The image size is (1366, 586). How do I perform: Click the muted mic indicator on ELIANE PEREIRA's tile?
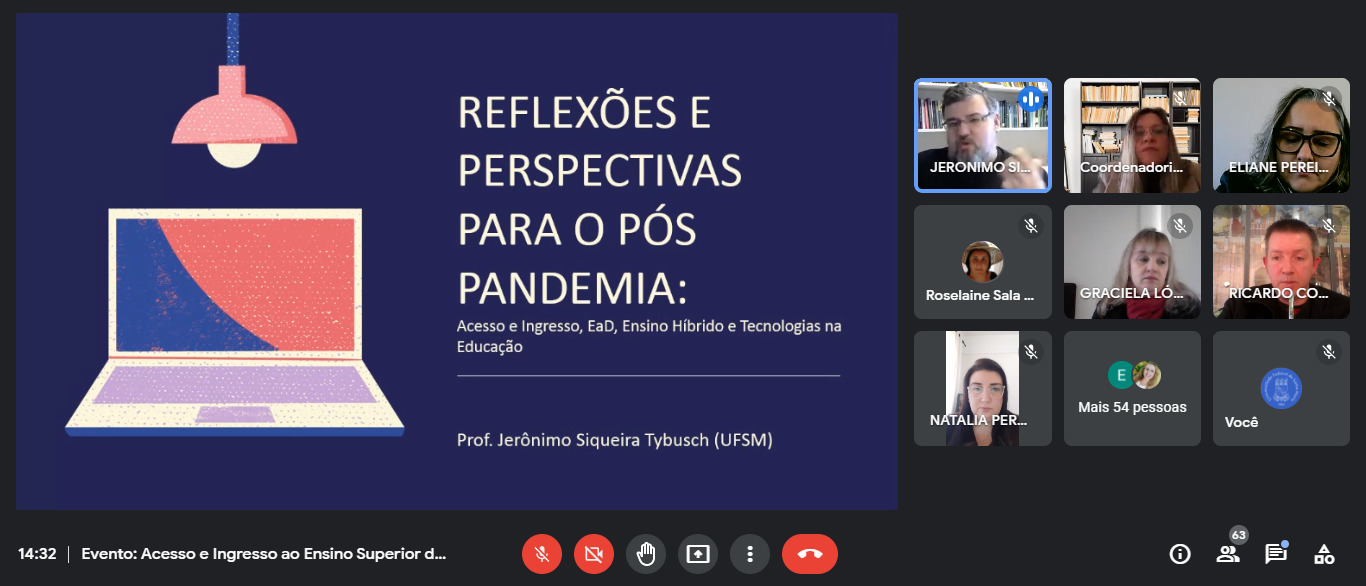point(1329,99)
